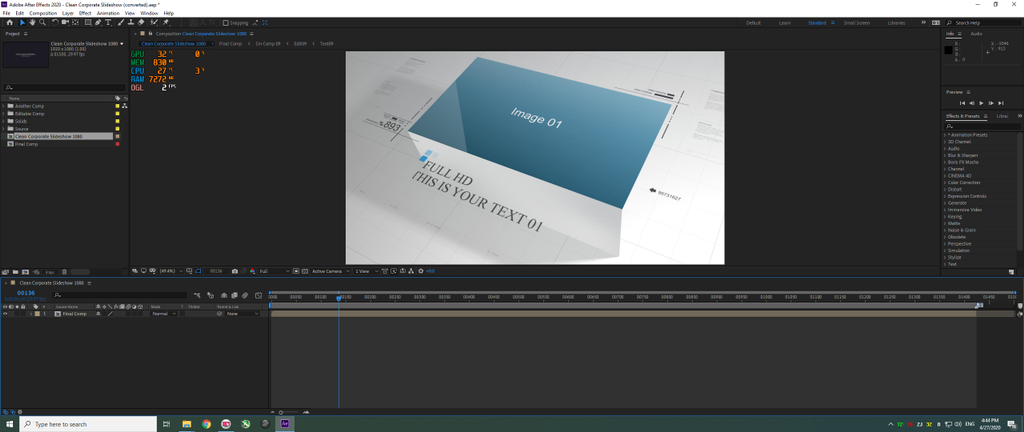
Task: Select the Zoom magnifier tool
Action: [x=43, y=22]
